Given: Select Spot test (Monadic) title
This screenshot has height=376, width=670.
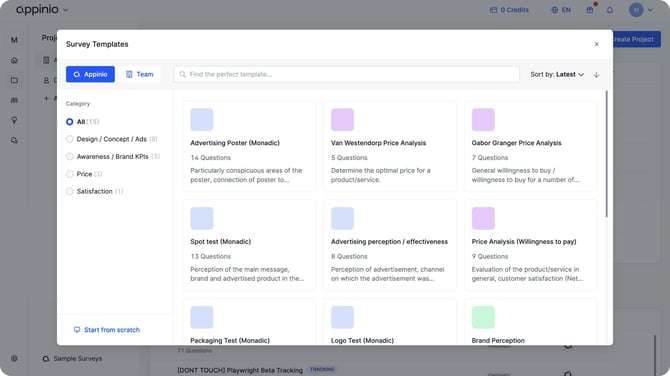Looking at the screenshot, I should [x=220, y=242].
